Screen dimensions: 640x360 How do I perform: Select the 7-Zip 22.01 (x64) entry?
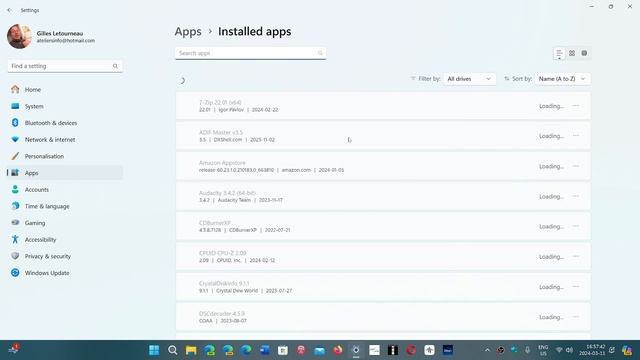[383, 106]
